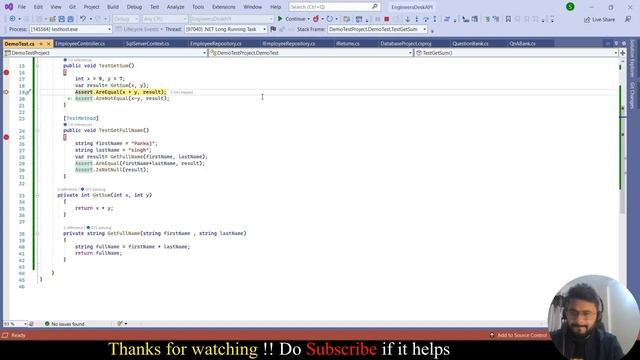Open the Tools menu

[x=198, y=7]
